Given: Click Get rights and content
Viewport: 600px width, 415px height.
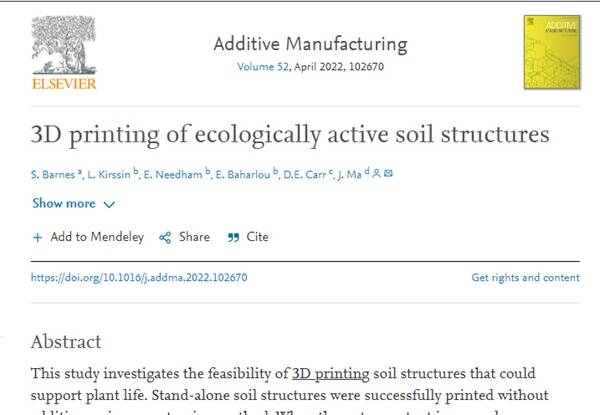Looking at the screenshot, I should 525,278.
